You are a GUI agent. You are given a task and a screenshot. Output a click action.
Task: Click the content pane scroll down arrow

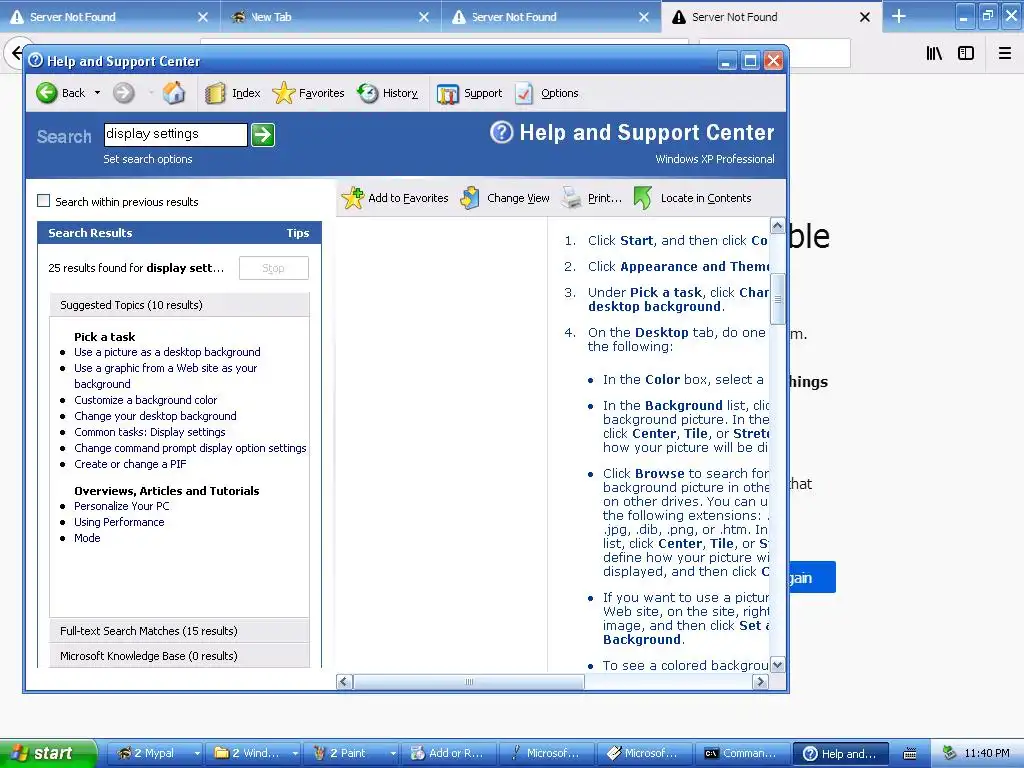tap(777, 665)
